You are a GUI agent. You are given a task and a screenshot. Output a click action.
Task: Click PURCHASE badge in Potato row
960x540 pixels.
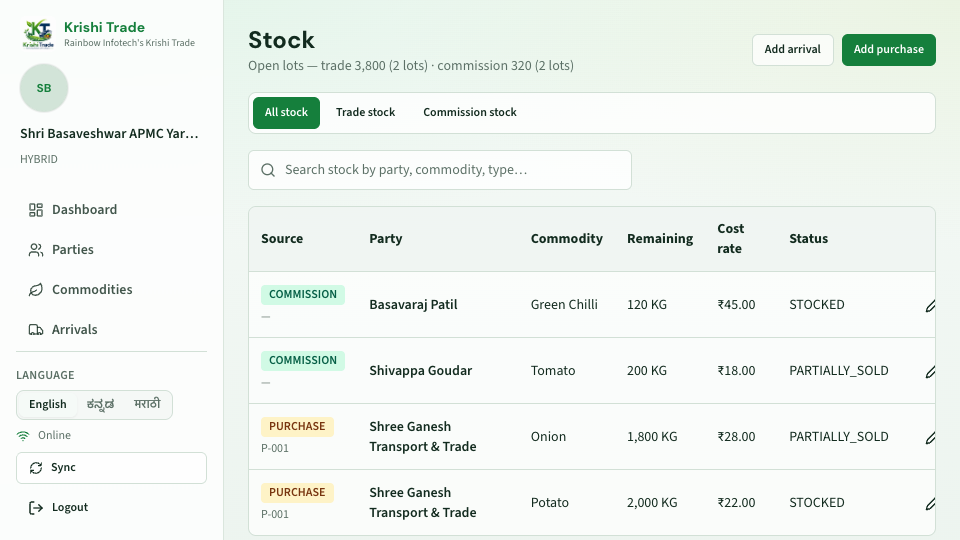click(x=297, y=493)
